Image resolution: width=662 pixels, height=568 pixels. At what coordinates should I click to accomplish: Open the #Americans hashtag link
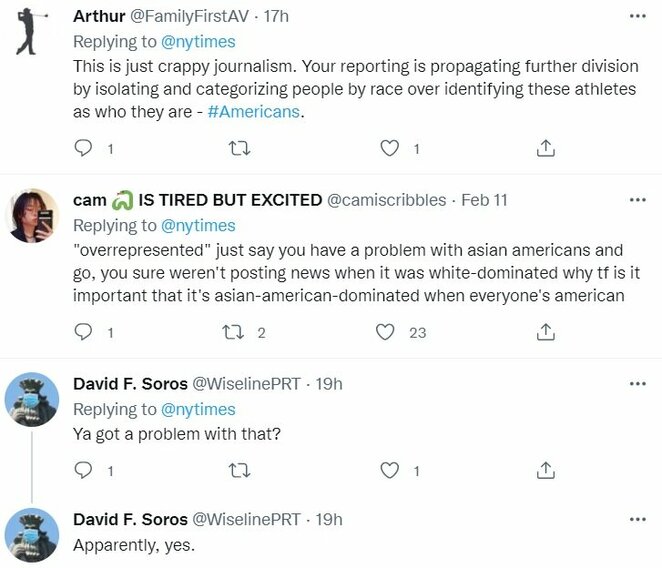(x=254, y=112)
